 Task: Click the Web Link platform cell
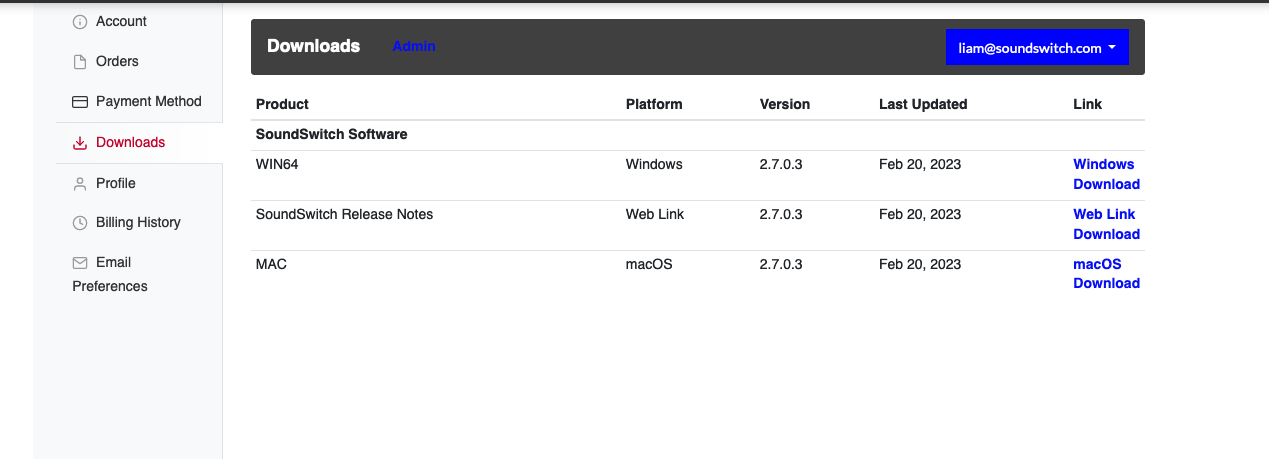654,214
